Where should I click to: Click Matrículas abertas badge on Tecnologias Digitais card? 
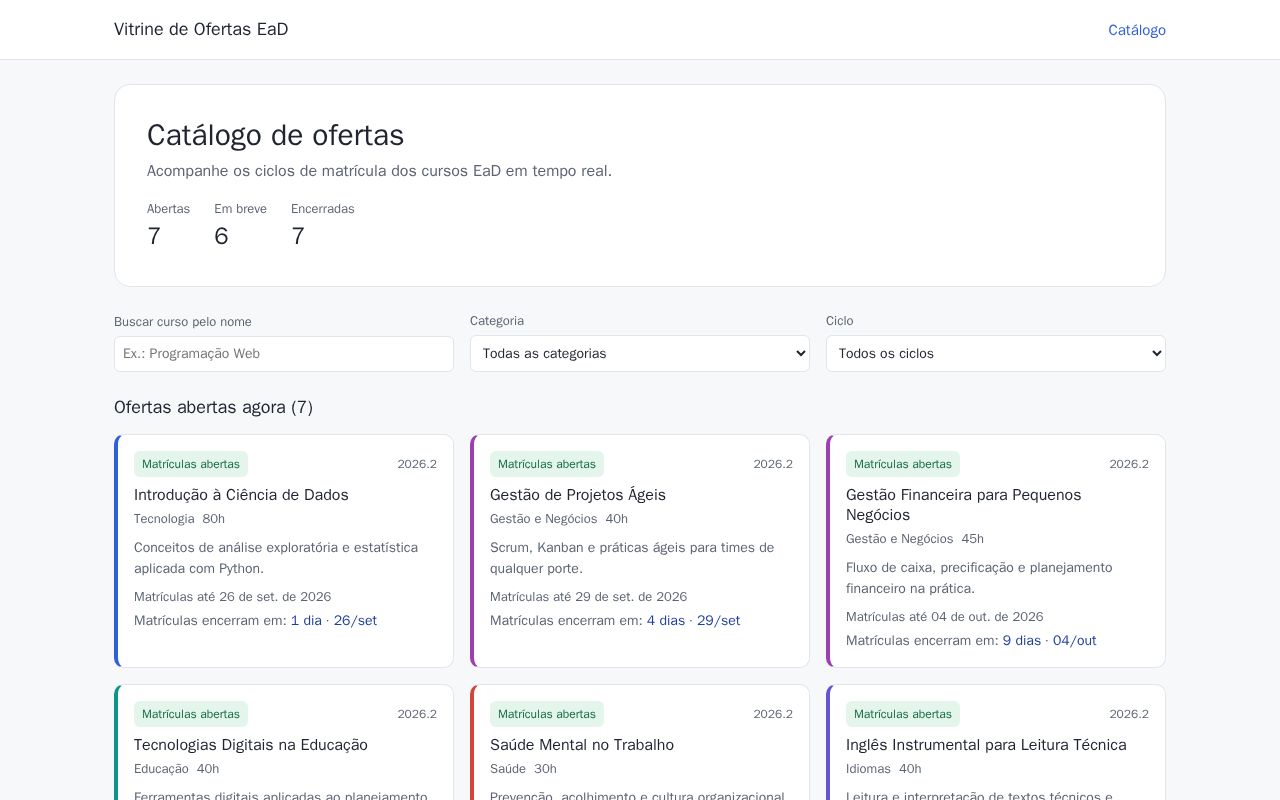[x=191, y=714]
